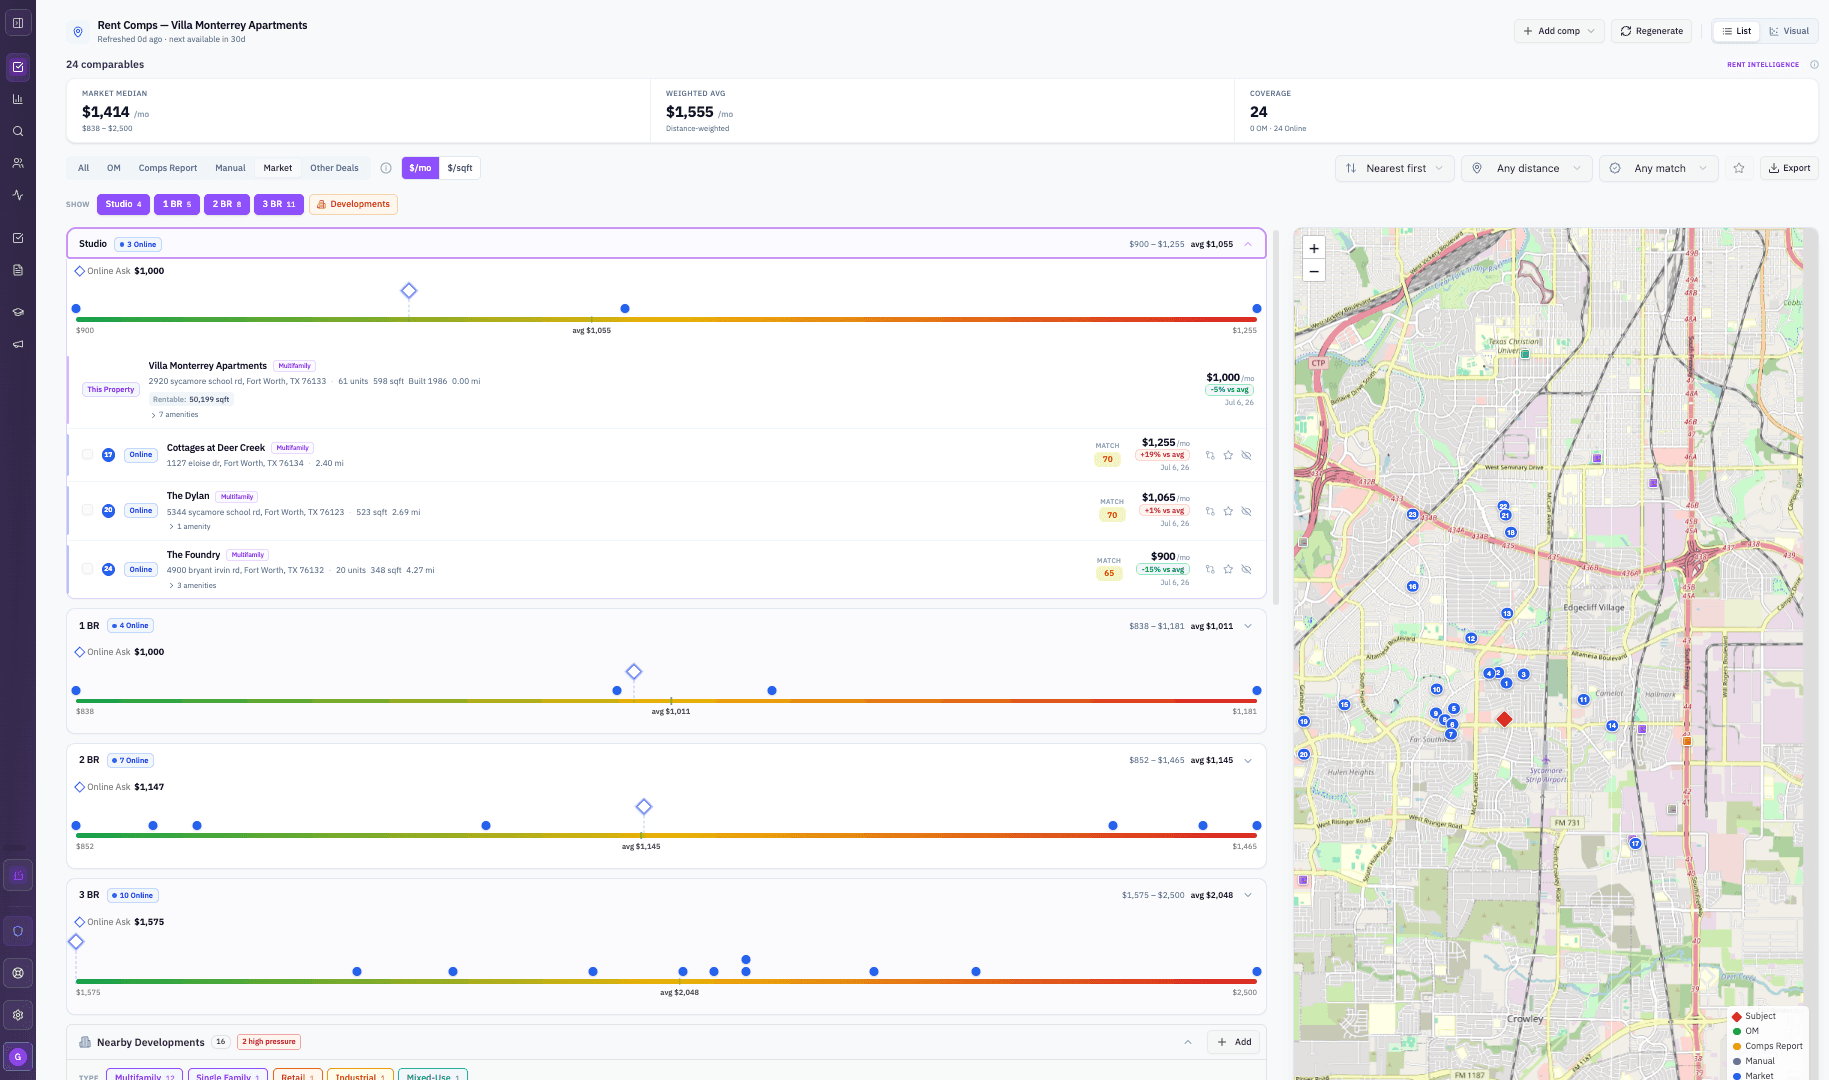This screenshot has height=1080, width=1829.
Task: Select the Manual tab
Action: (230, 168)
